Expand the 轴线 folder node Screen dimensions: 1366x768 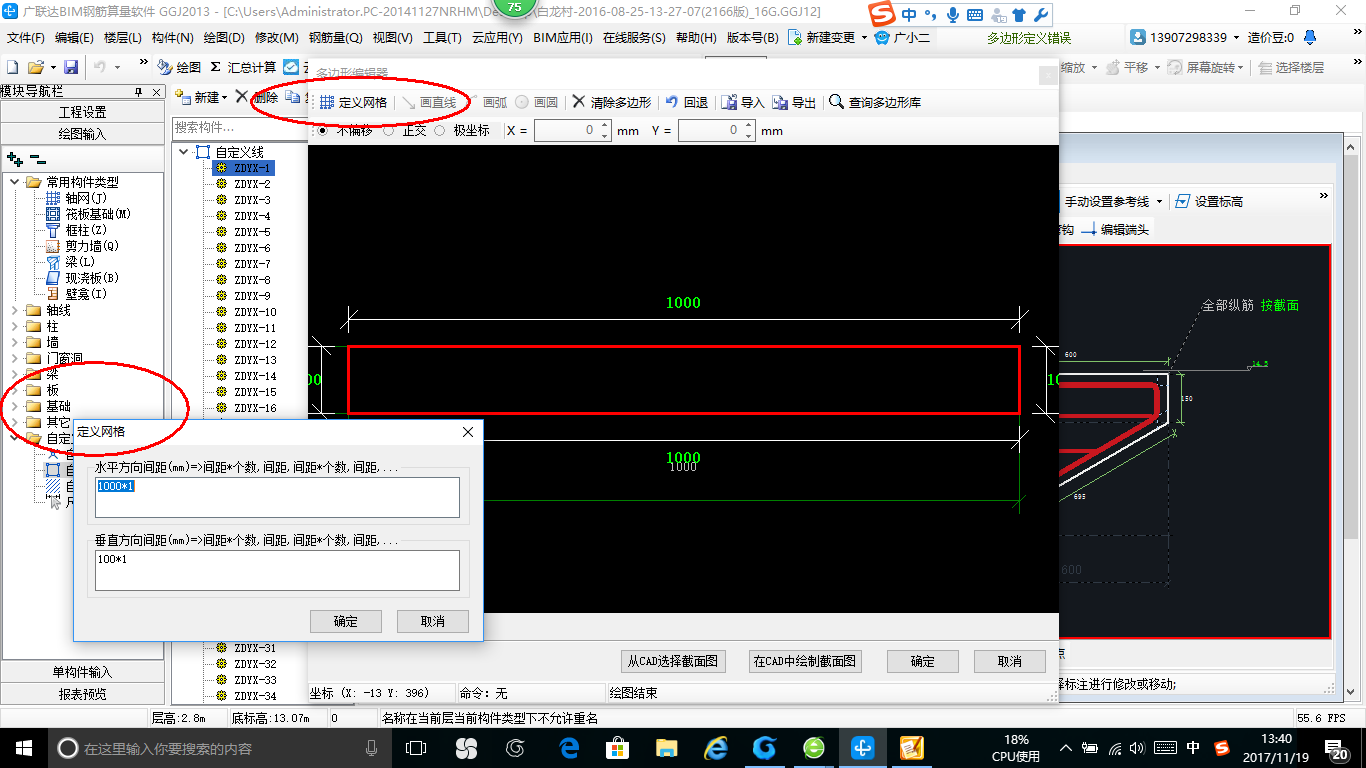[15, 310]
